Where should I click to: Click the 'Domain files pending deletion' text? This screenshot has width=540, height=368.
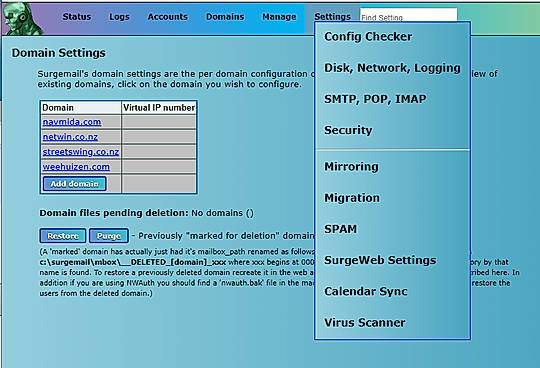pos(114,213)
